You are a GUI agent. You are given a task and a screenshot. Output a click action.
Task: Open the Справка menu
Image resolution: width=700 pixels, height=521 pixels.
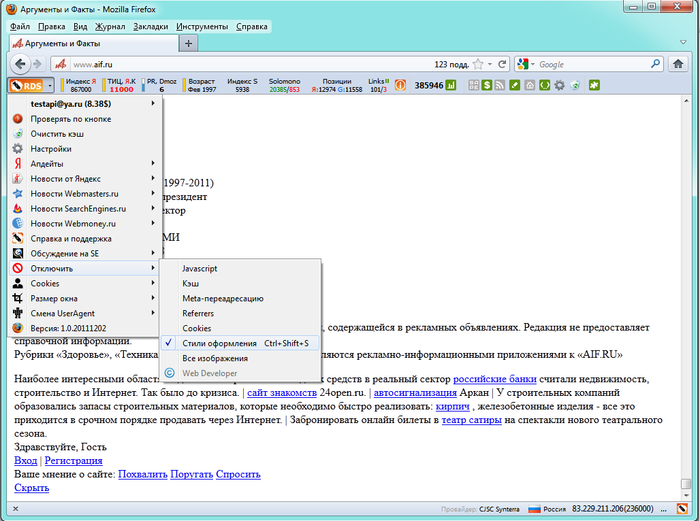pyautogui.click(x=251, y=27)
